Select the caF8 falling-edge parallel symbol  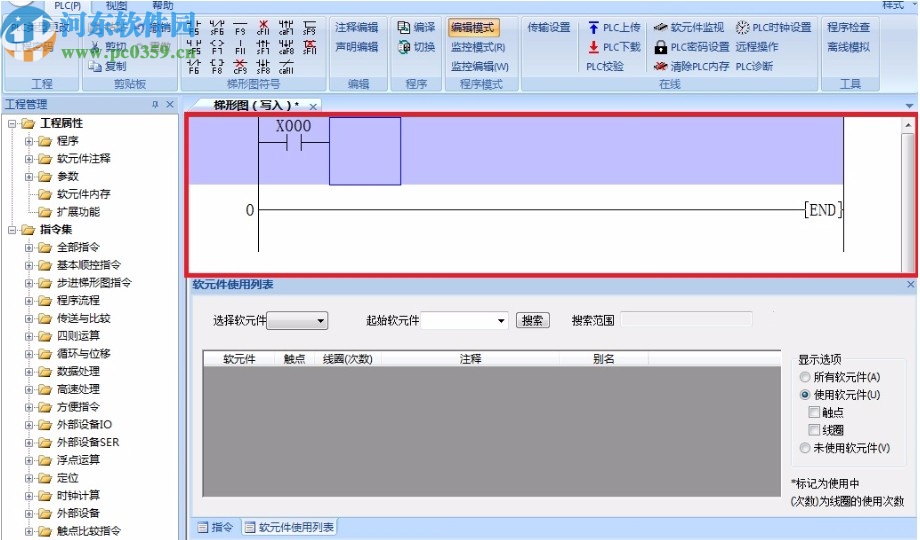[x=286, y=47]
